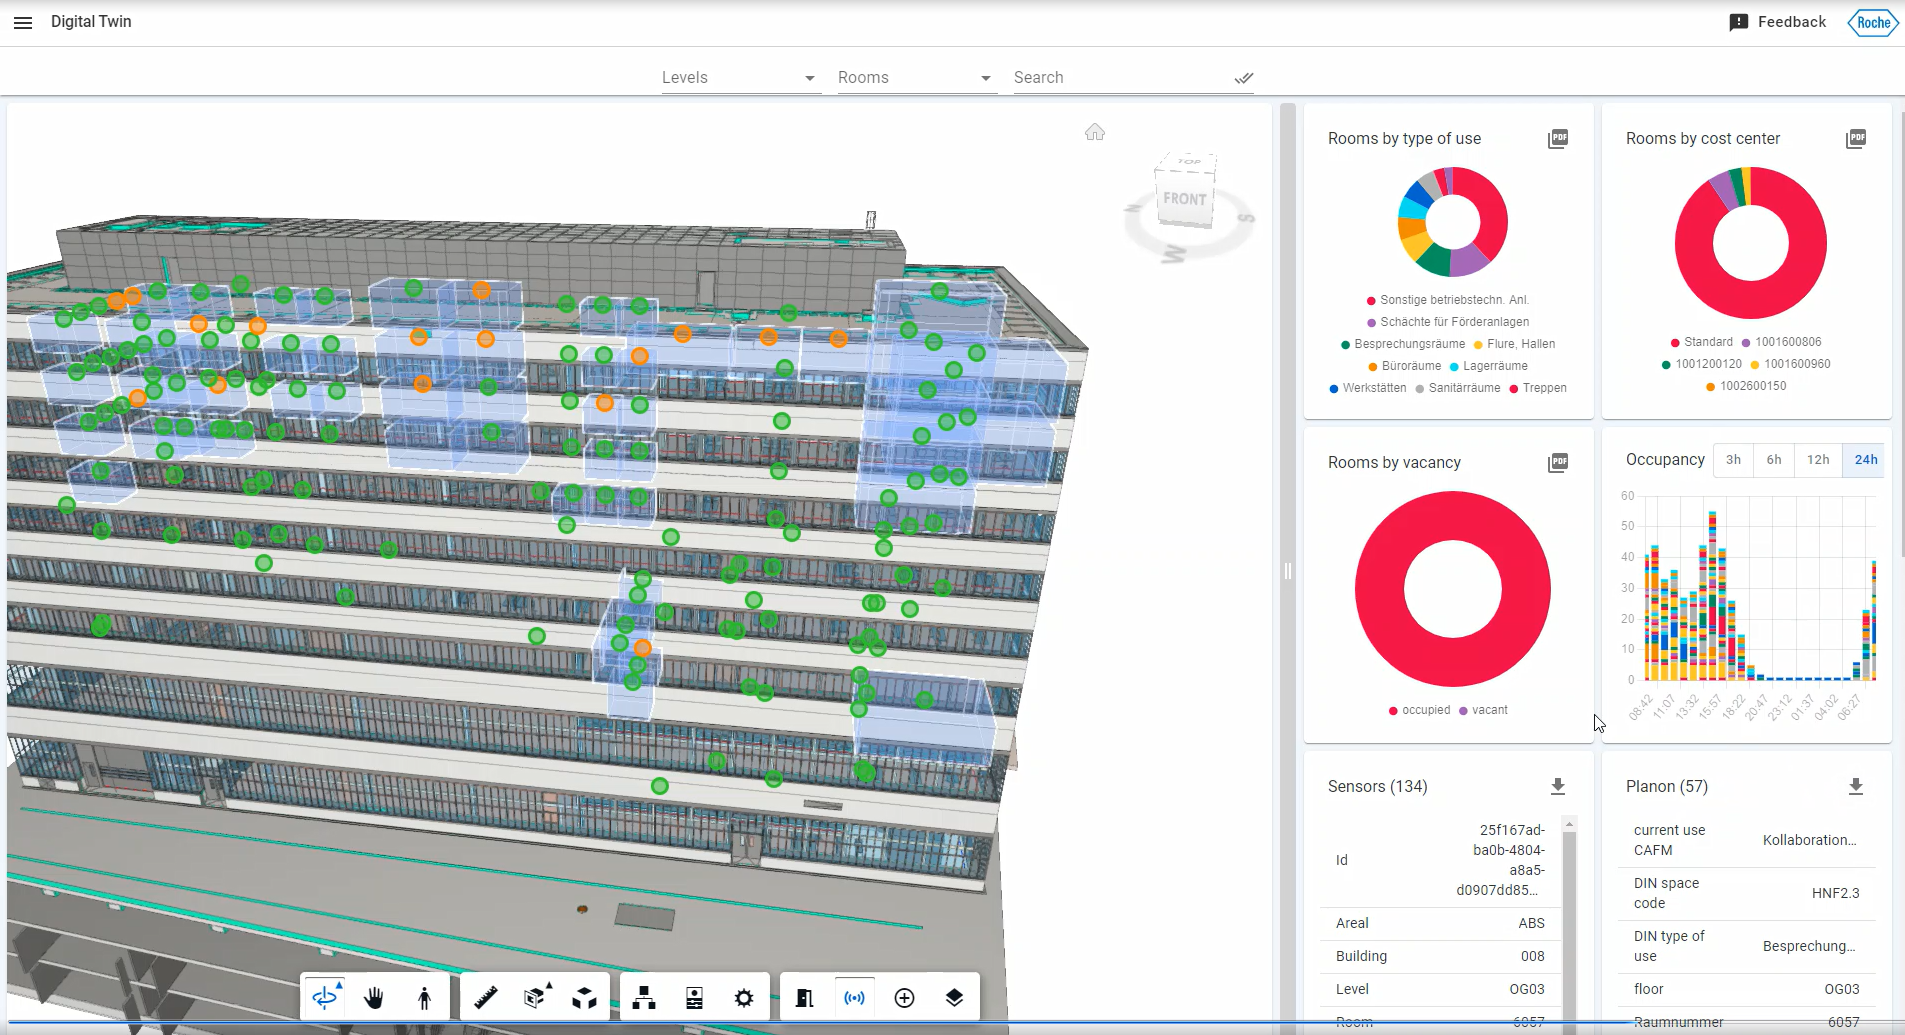
Task: Click the Explode model tool
Action: [x=585, y=997]
